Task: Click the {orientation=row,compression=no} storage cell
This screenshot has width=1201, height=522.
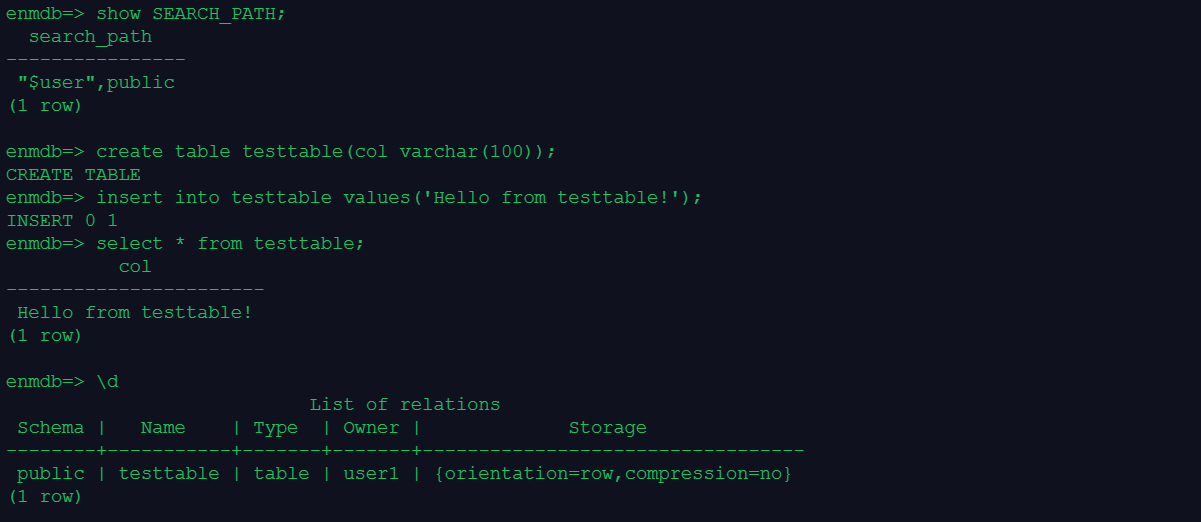Action: (x=613, y=474)
